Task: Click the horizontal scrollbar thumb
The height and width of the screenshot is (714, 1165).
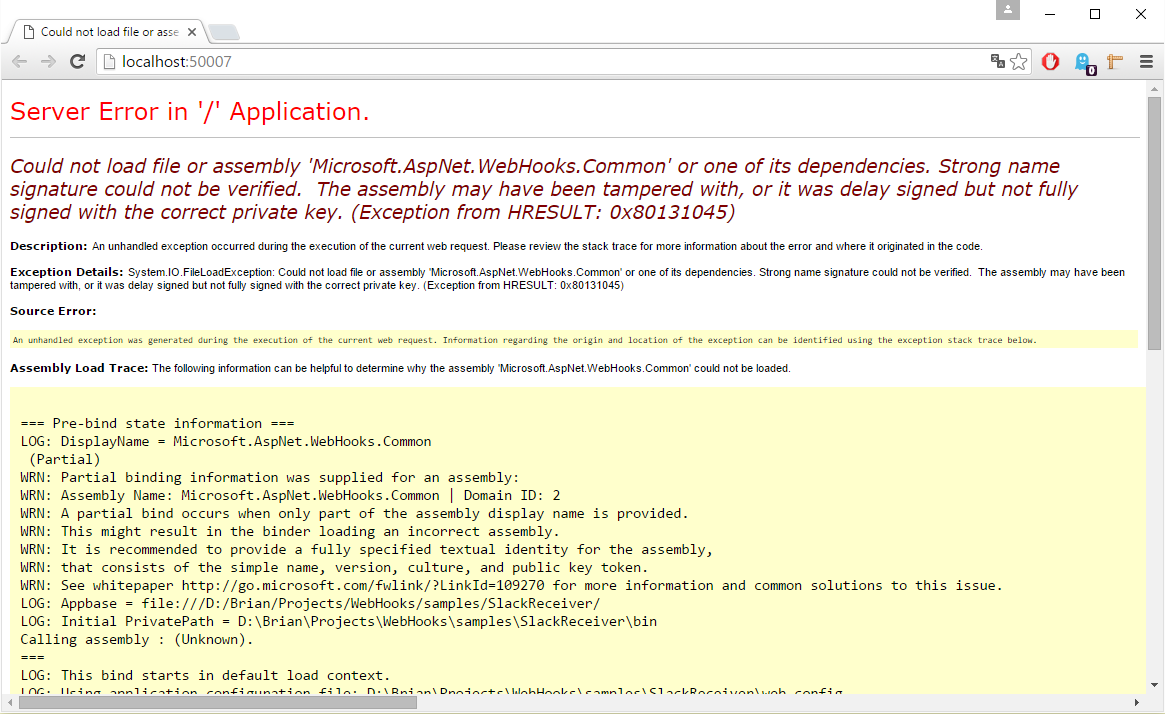Action: pyautogui.click(x=218, y=702)
